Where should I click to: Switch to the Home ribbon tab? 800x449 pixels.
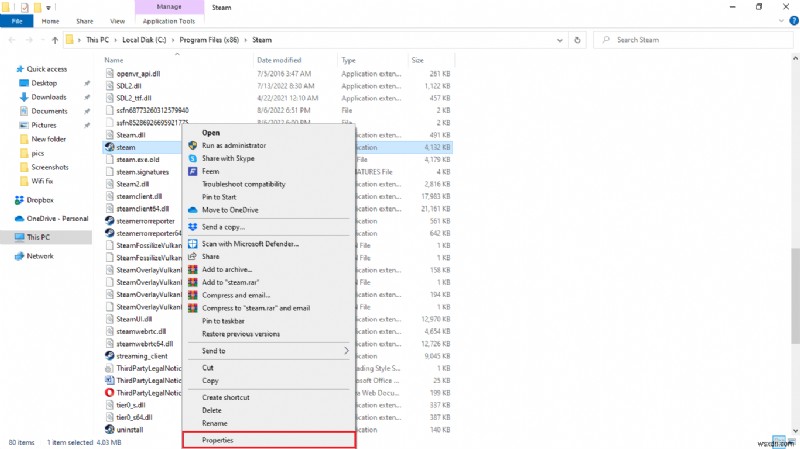click(x=50, y=21)
